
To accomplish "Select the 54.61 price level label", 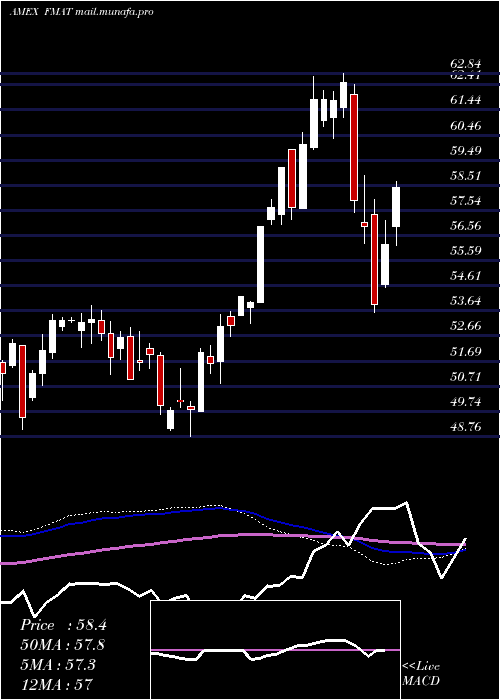I will tap(466, 275).
